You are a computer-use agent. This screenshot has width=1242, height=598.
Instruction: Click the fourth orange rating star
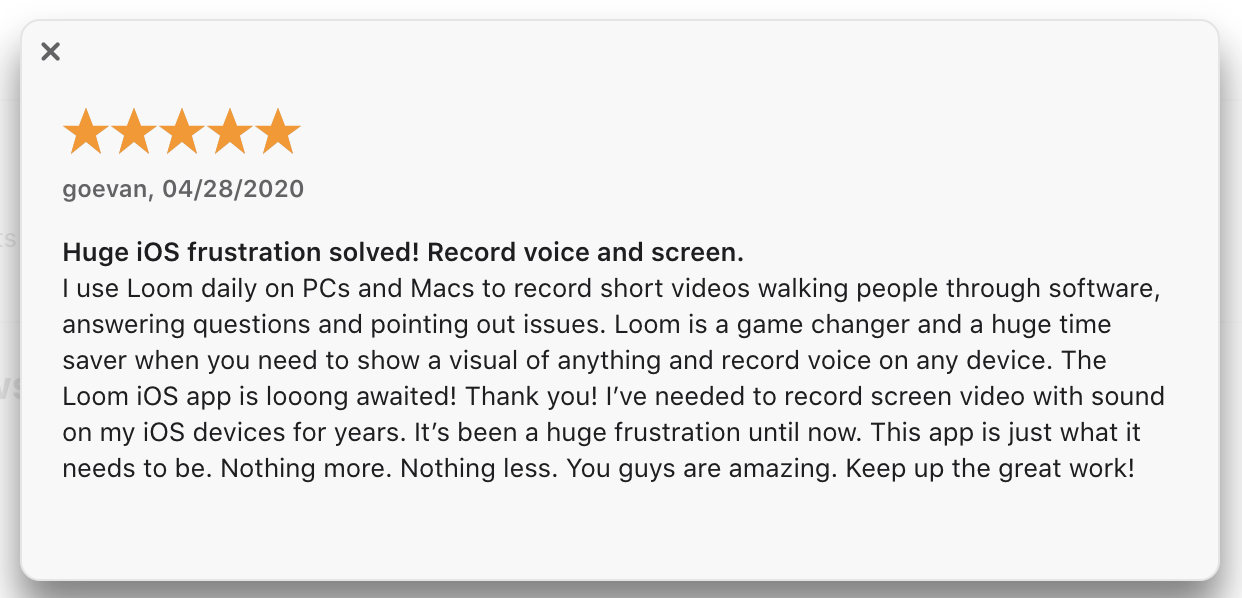coord(229,133)
